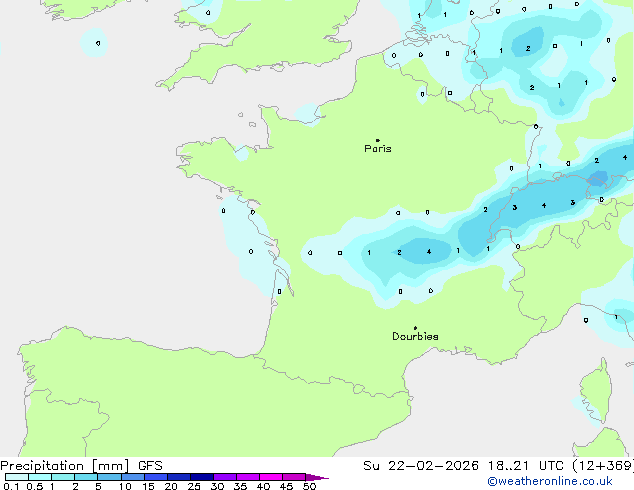
Task: Click the legend label '0.5'
Action: click(35, 486)
